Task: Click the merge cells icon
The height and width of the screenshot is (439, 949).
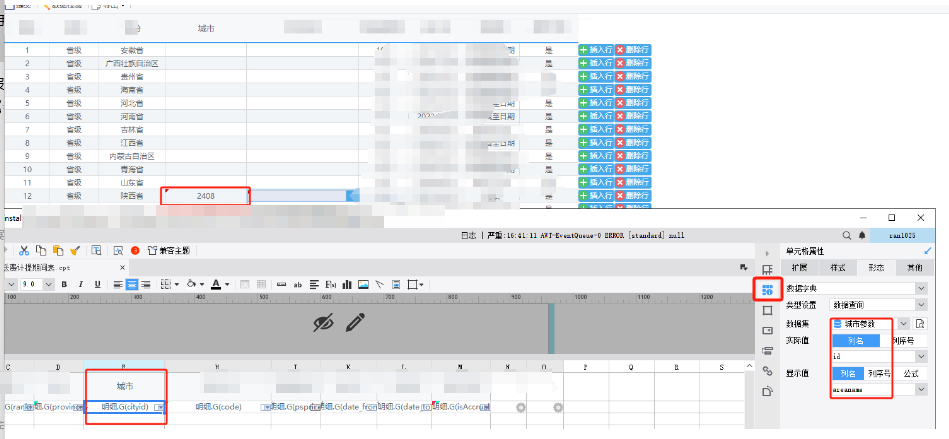Action: pyautogui.click(x=245, y=284)
